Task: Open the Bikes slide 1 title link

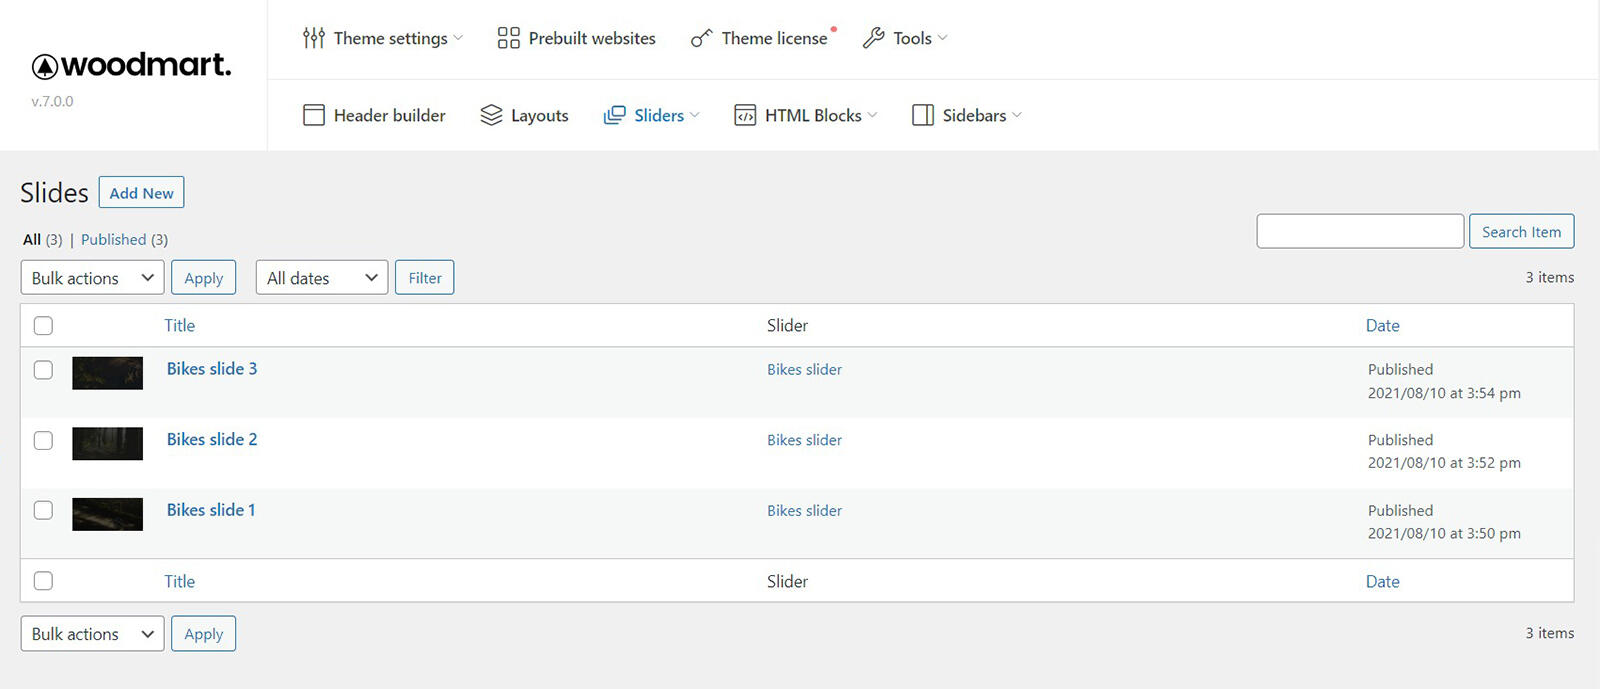Action: pyautogui.click(x=211, y=510)
